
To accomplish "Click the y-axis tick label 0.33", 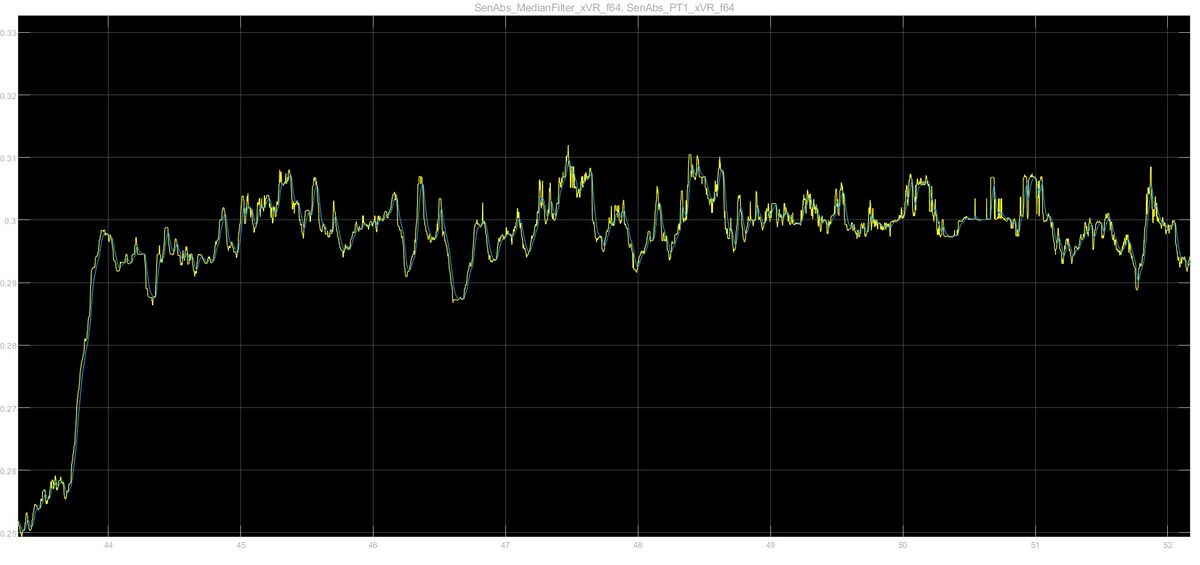I will coord(9,33).
